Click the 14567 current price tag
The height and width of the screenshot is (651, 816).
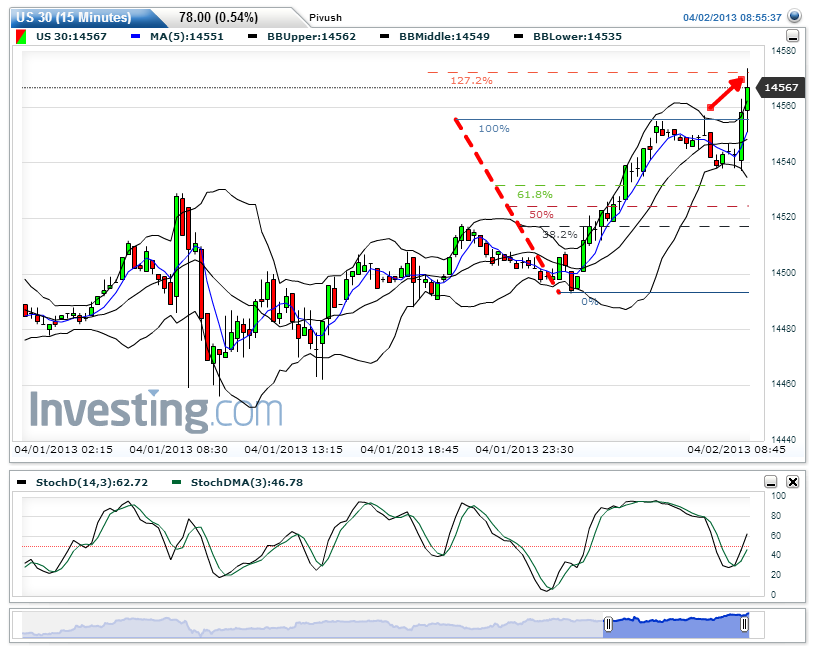(781, 87)
